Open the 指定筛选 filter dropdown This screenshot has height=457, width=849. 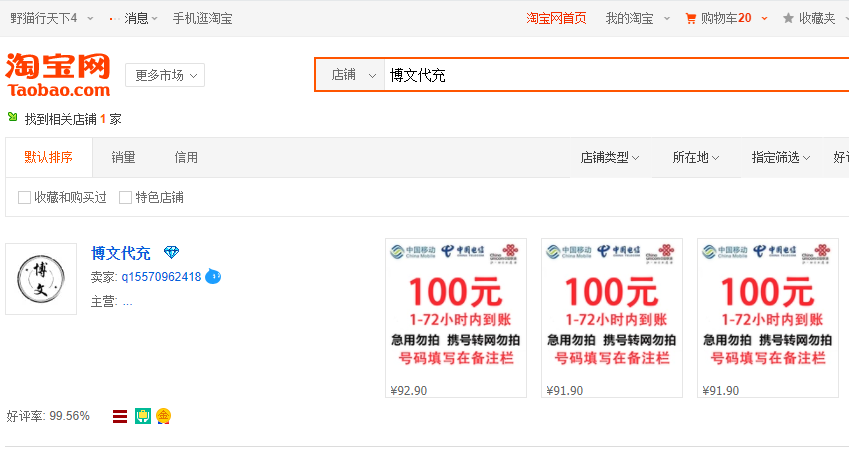point(781,158)
